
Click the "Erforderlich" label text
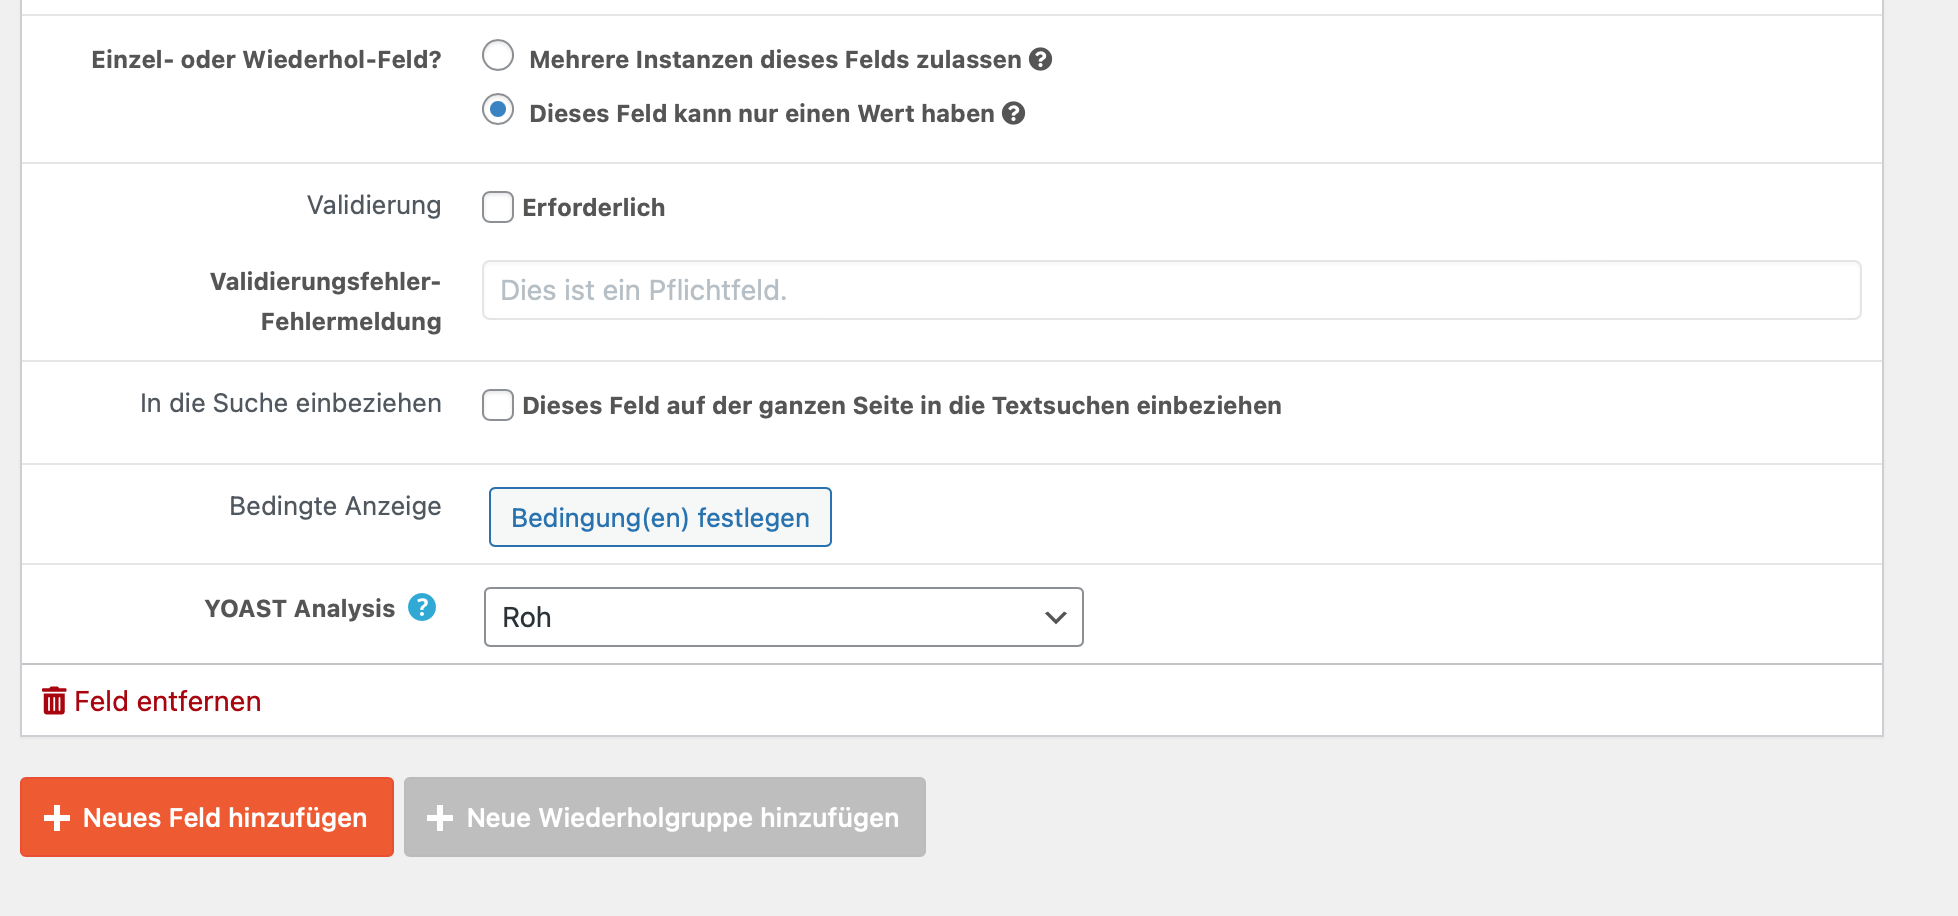coord(593,208)
